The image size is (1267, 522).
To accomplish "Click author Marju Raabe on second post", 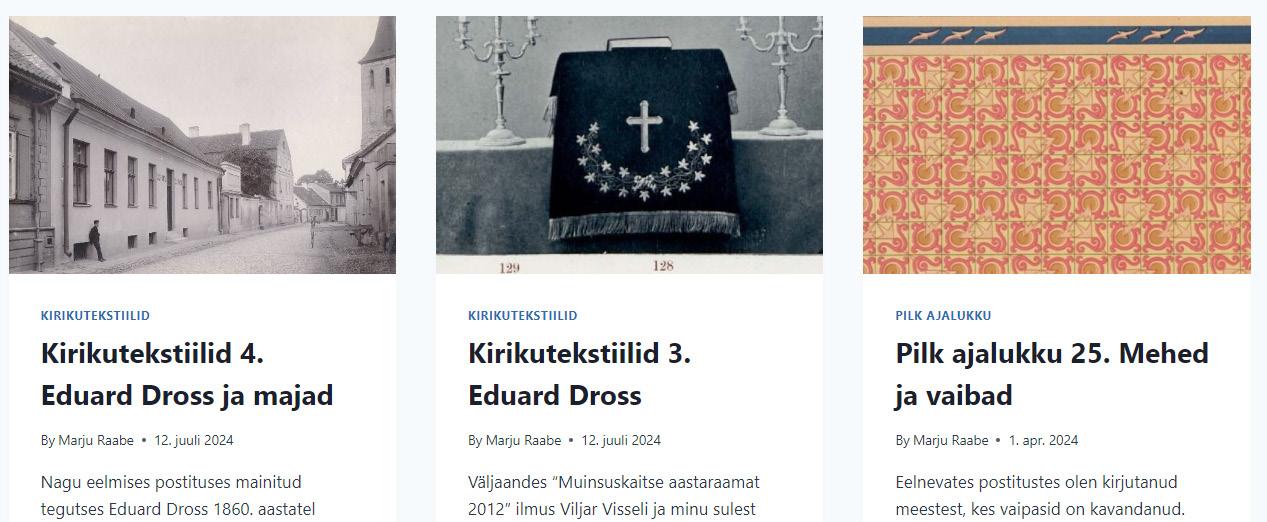I will coord(523,440).
